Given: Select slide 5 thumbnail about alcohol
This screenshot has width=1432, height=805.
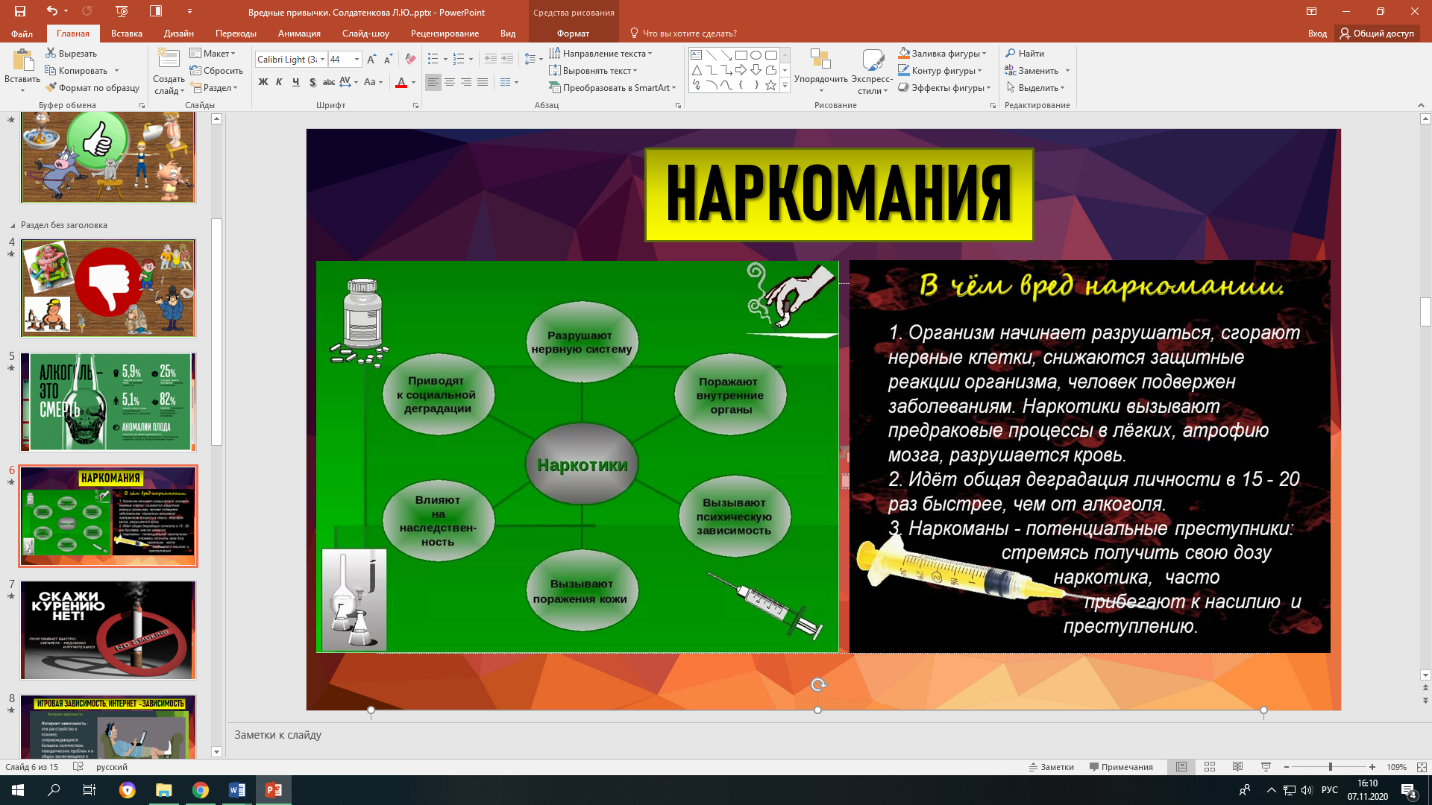Looking at the screenshot, I should pyautogui.click(x=108, y=401).
